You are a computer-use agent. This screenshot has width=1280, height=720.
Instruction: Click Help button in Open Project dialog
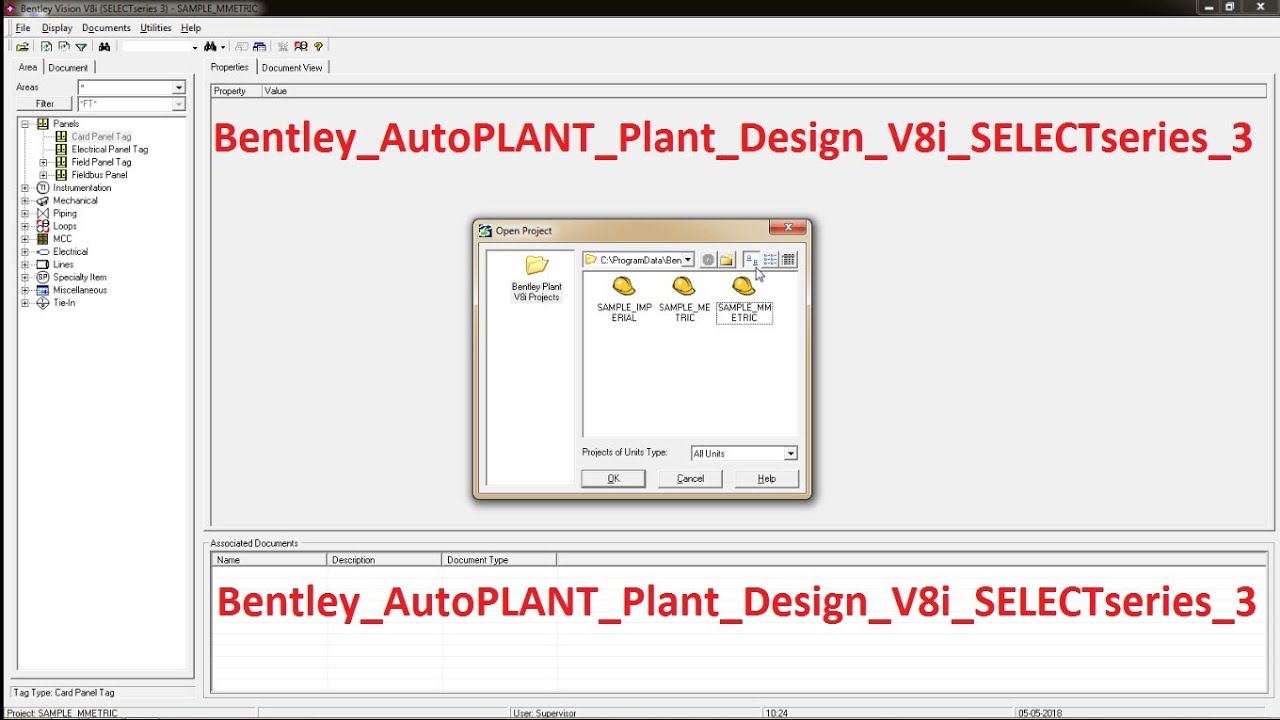pyautogui.click(x=767, y=479)
